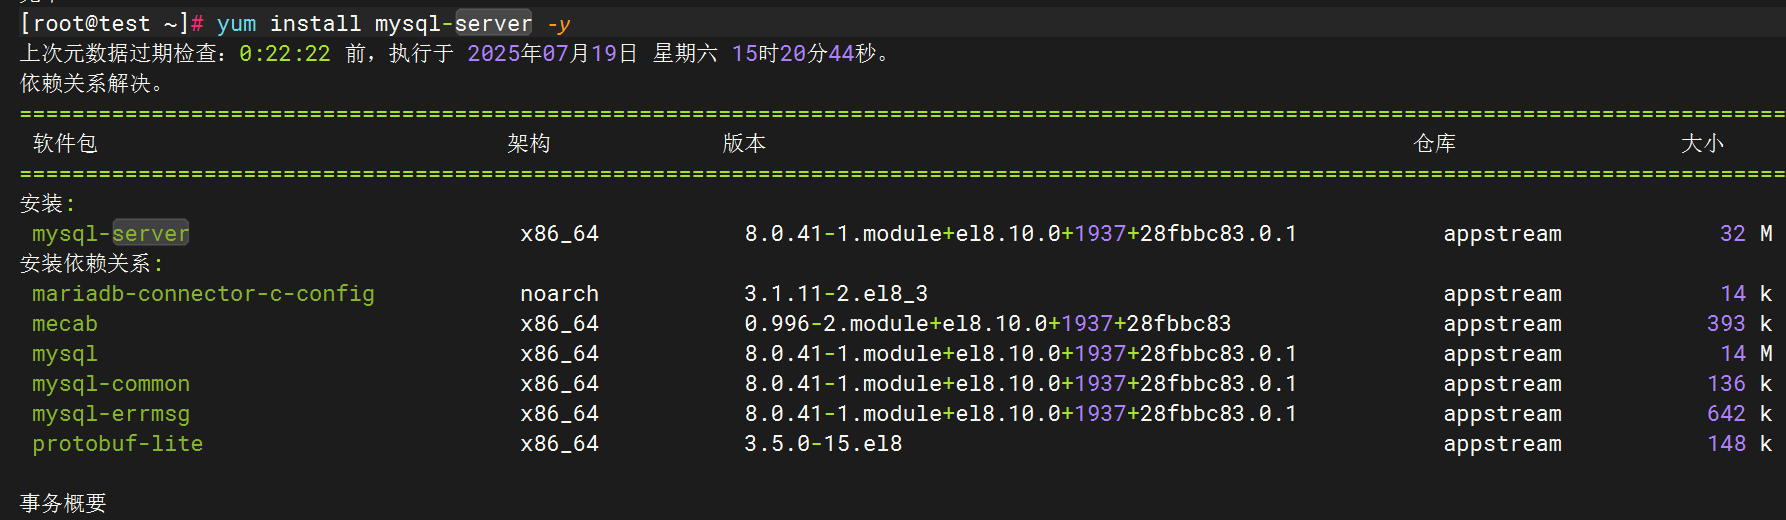The width and height of the screenshot is (1786, 520).
Task: Click the size value 136 k
Action: tap(1740, 384)
